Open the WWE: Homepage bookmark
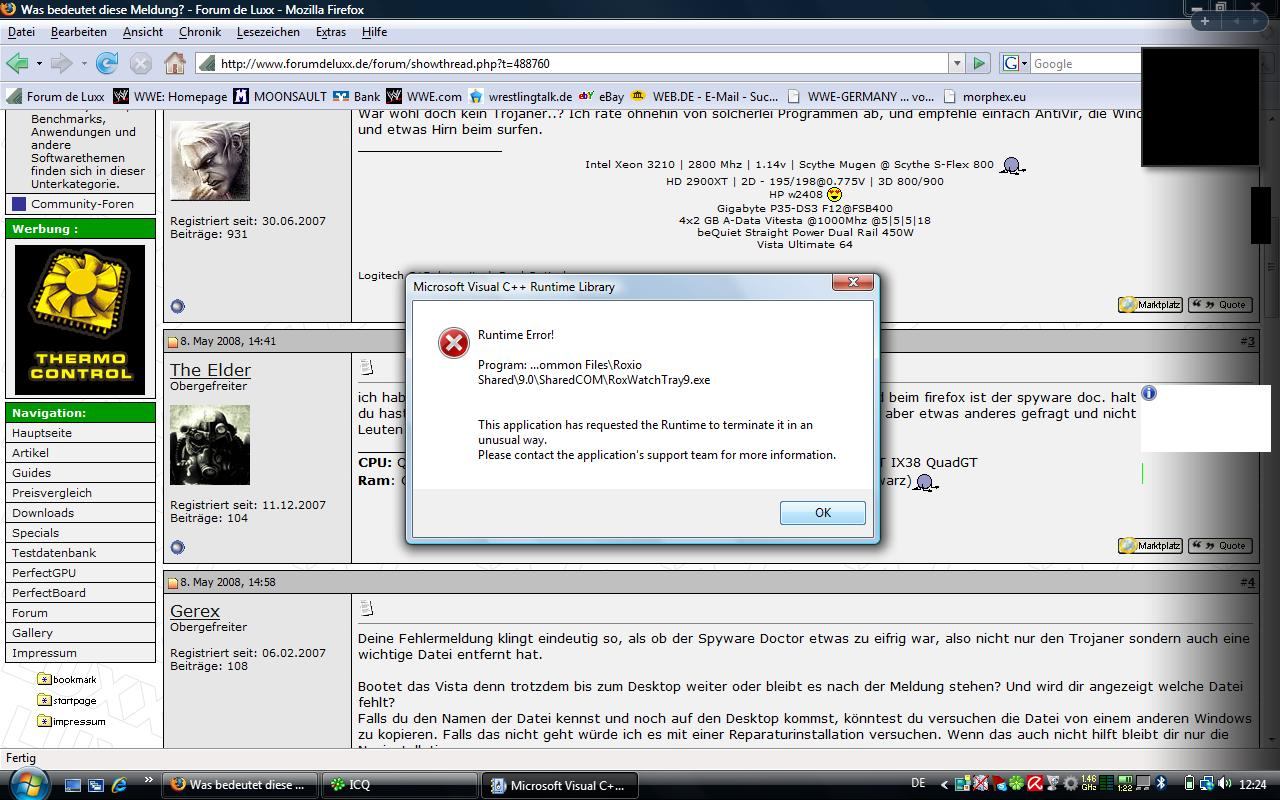 tap(170, 97)
